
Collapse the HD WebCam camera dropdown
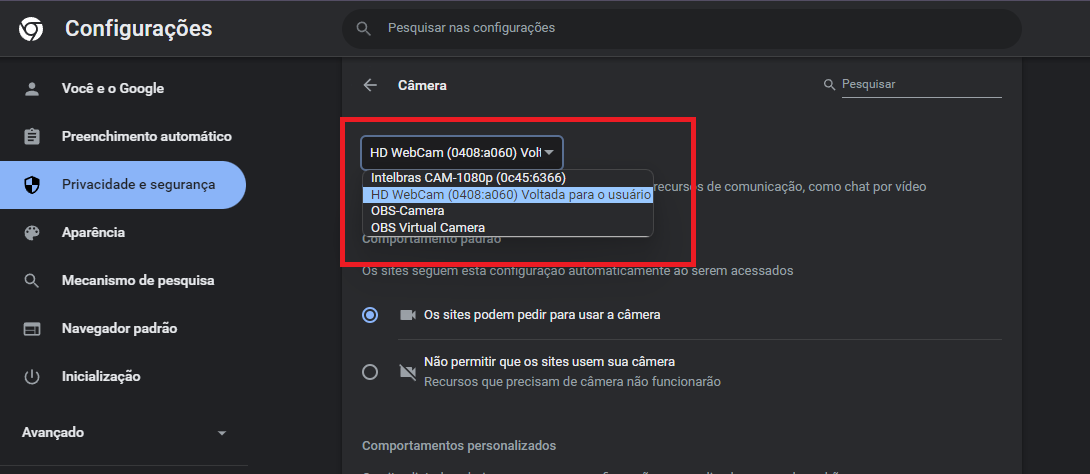[x=462, y=153]
